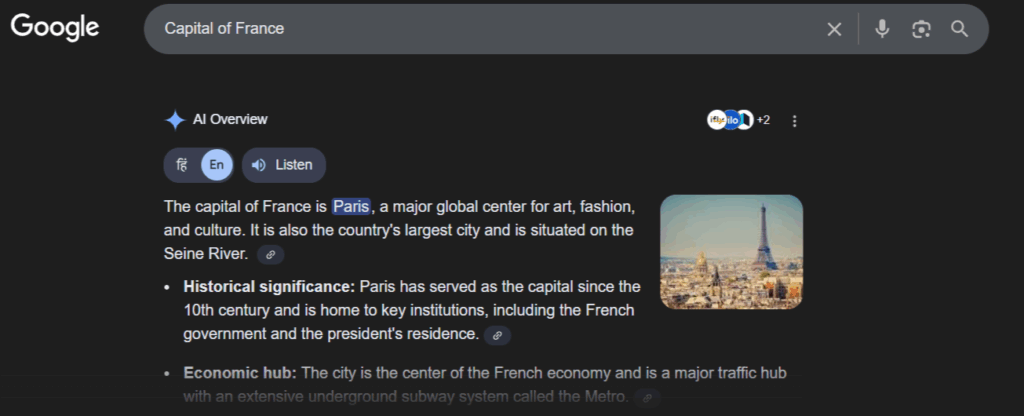Viewport: 1024px width, 416px height.
Task: Open source link after Seine River sentence
Action: click(x=270, y=255)
